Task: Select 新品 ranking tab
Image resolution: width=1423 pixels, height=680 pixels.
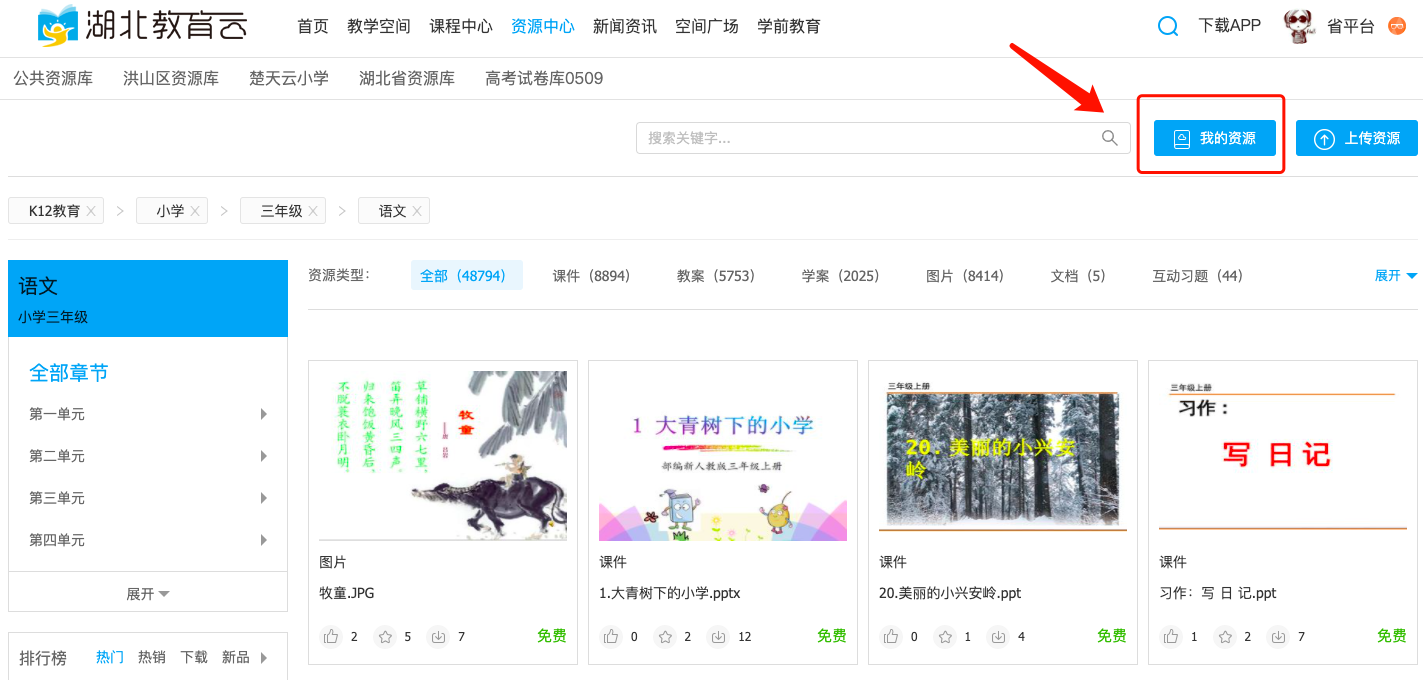Action: tap(236, 657)
